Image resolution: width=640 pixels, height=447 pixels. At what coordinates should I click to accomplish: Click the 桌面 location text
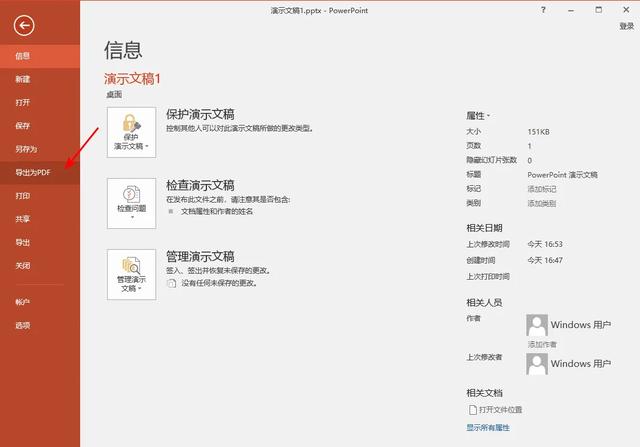(114, 95)
